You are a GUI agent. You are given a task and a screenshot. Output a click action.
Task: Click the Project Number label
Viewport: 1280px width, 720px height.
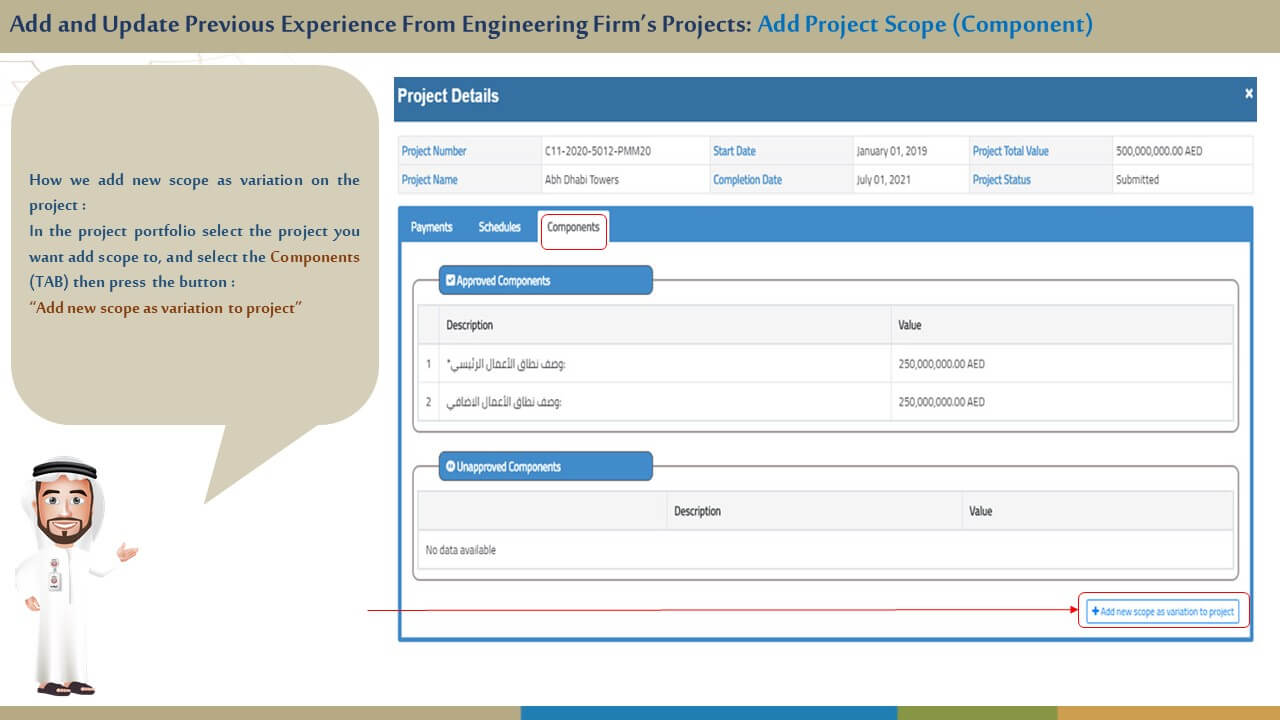[434, 151]
